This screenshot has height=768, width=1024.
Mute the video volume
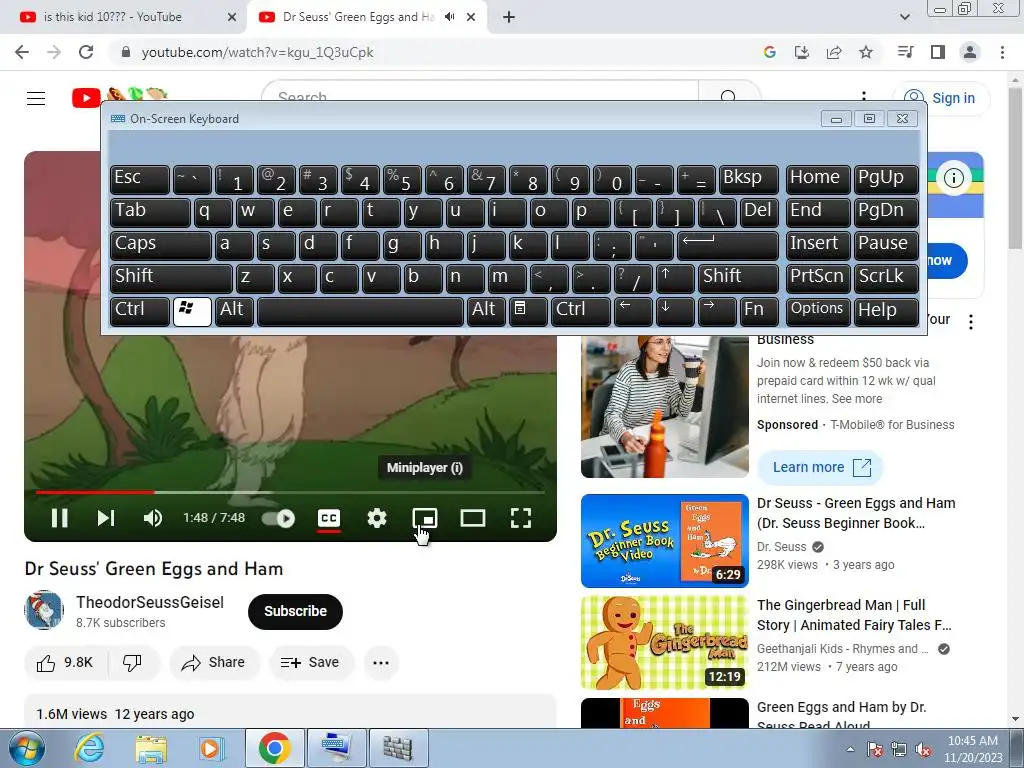(x=153, y=518)
